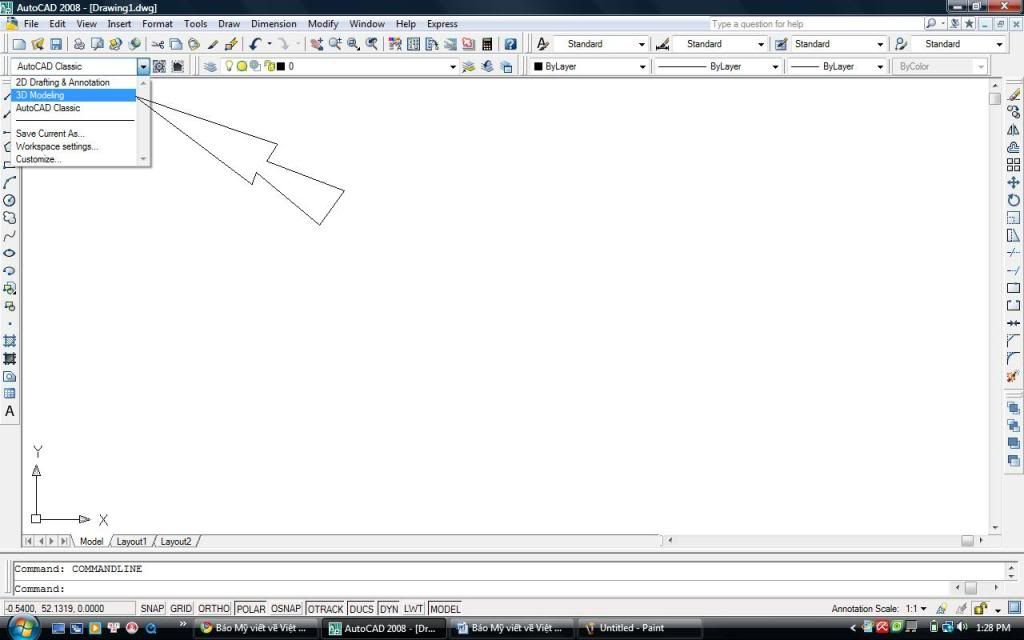Select the Circle draw tool

[9, 200]
